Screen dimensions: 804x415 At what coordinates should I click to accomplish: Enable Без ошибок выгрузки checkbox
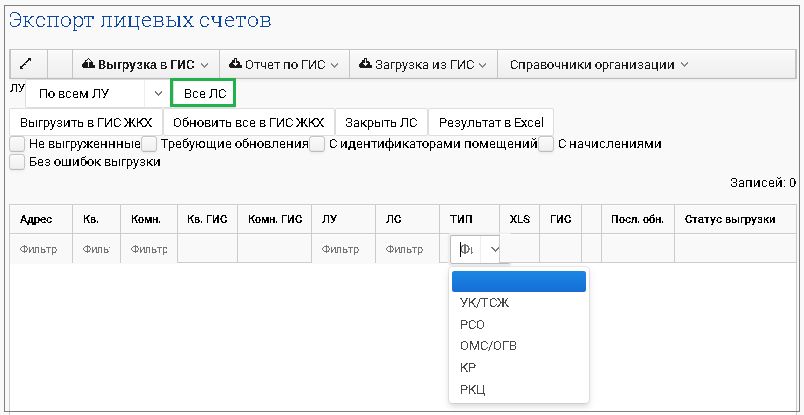tap(17, 162)
